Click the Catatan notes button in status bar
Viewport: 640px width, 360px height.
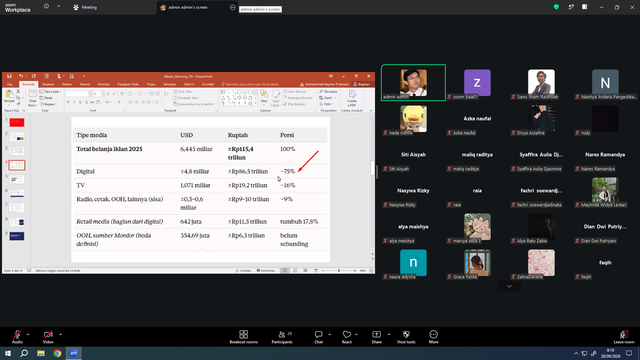[x=243, y=271]
